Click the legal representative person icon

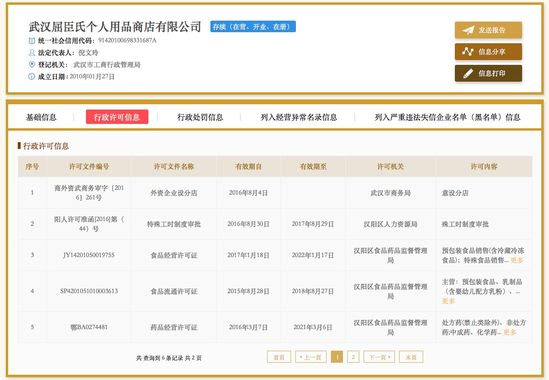[32, 53]
